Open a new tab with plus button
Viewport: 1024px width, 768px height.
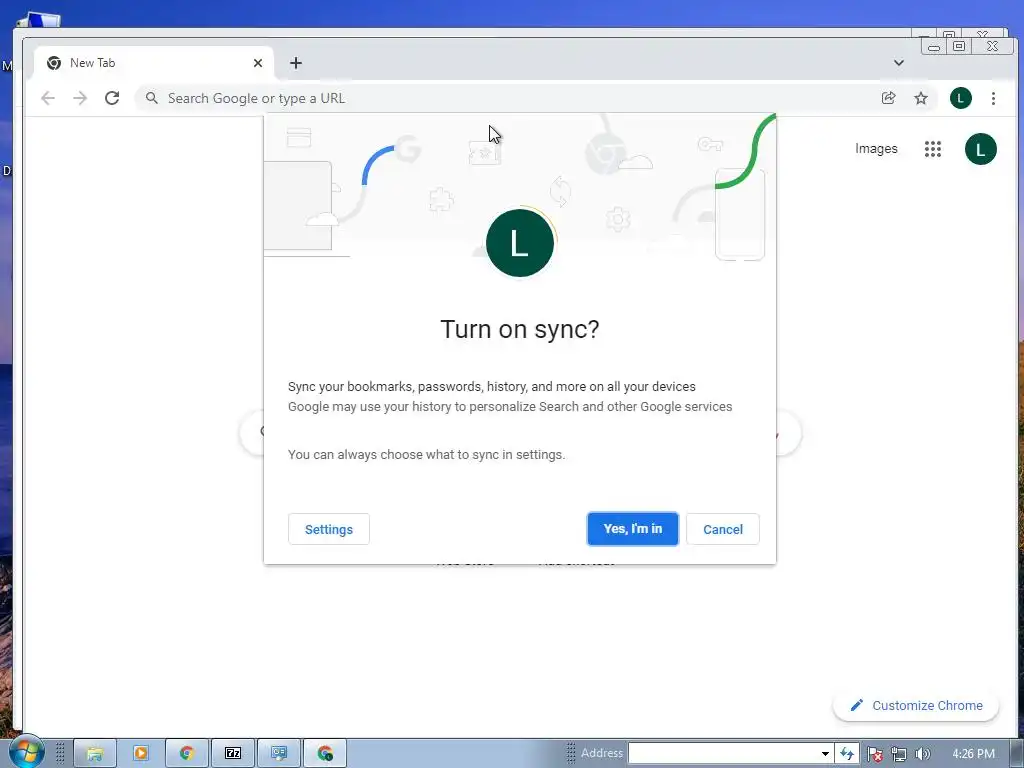tap(296, 63)
